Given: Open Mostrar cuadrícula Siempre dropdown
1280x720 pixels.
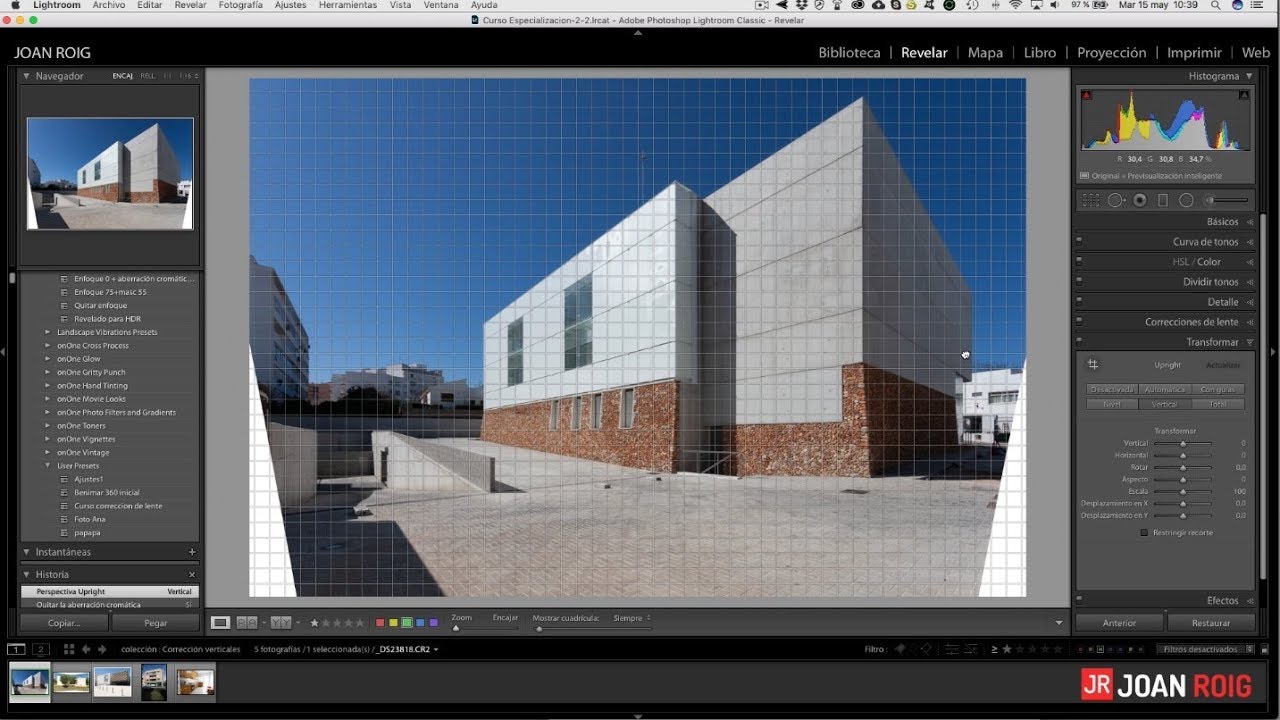Looking at the screenshot, I should pyautogui.click(x=632, y=618).
